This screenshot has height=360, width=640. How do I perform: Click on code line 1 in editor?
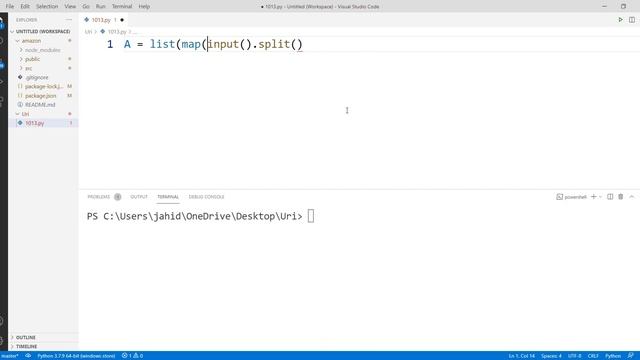213,44
